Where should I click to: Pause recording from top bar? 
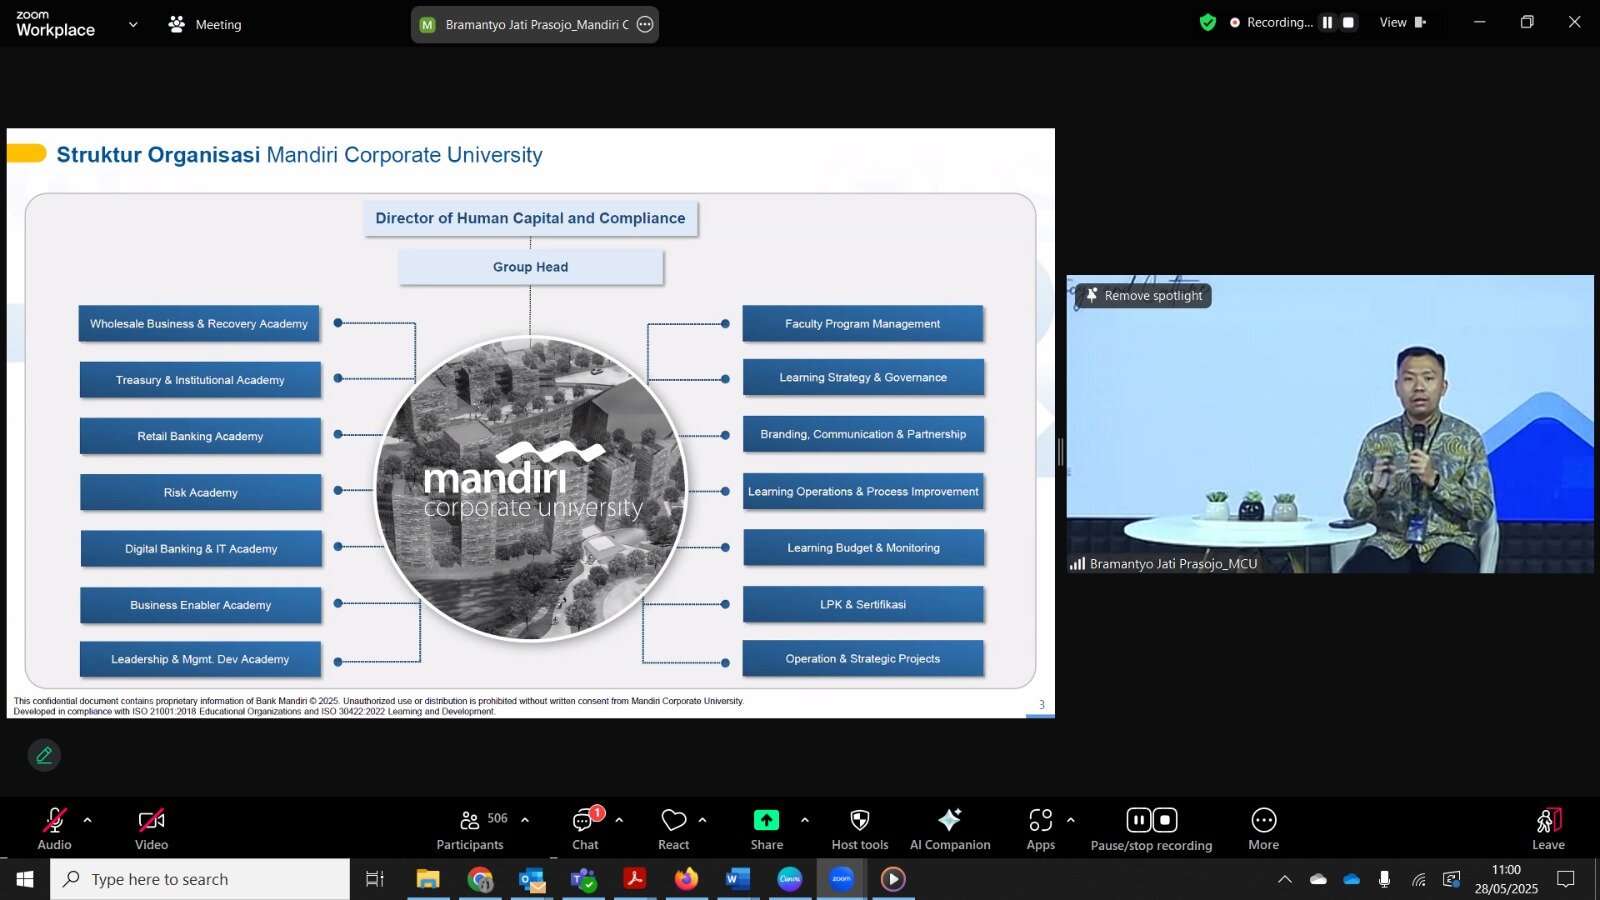click(1327, 22)
